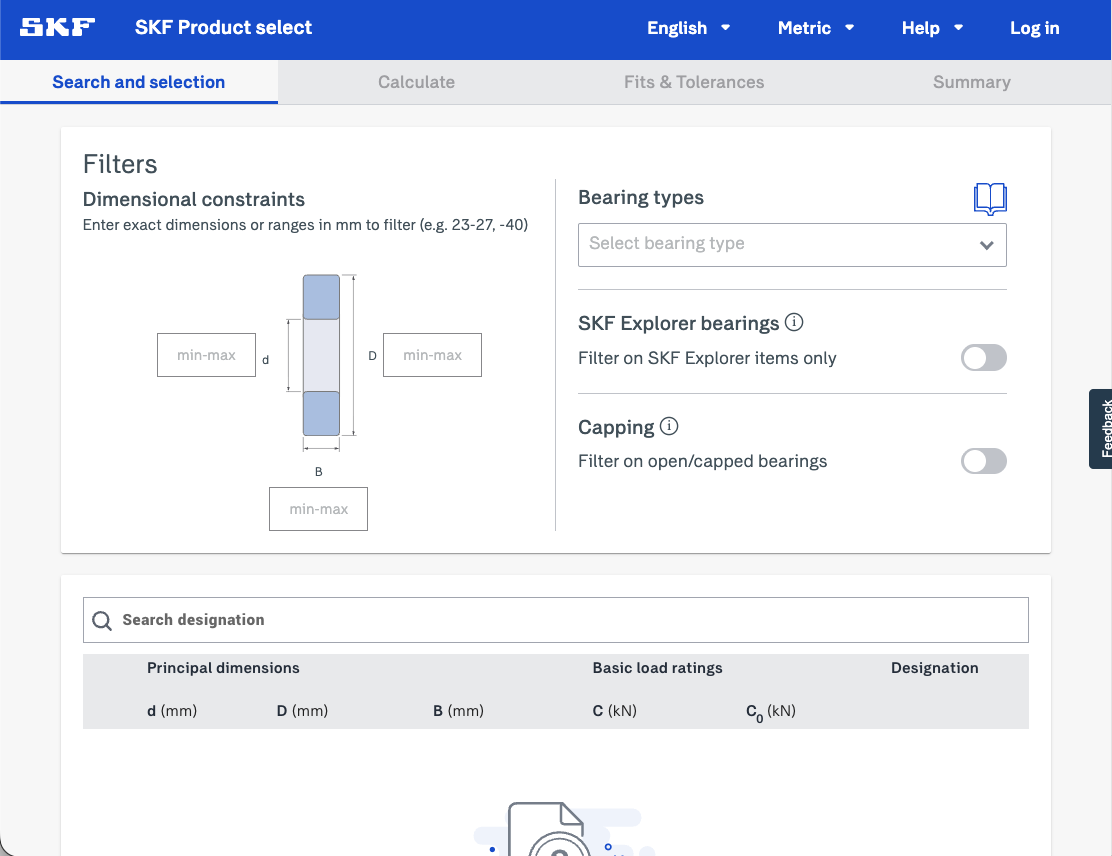Viewport: 1112px width, 856px height.
Task: Click the SKF logo
Action: [57, 28]
